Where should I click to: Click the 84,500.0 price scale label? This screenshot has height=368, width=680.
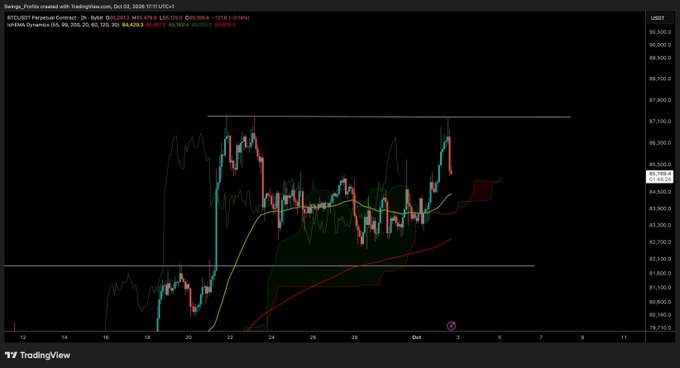coord(660,192)
